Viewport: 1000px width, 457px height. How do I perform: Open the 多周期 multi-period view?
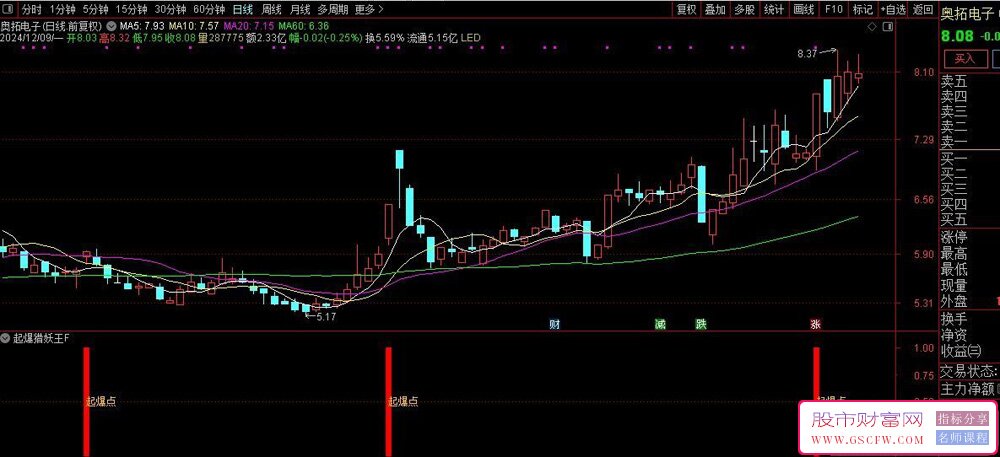pyautogui.click(x=333, y=9)
